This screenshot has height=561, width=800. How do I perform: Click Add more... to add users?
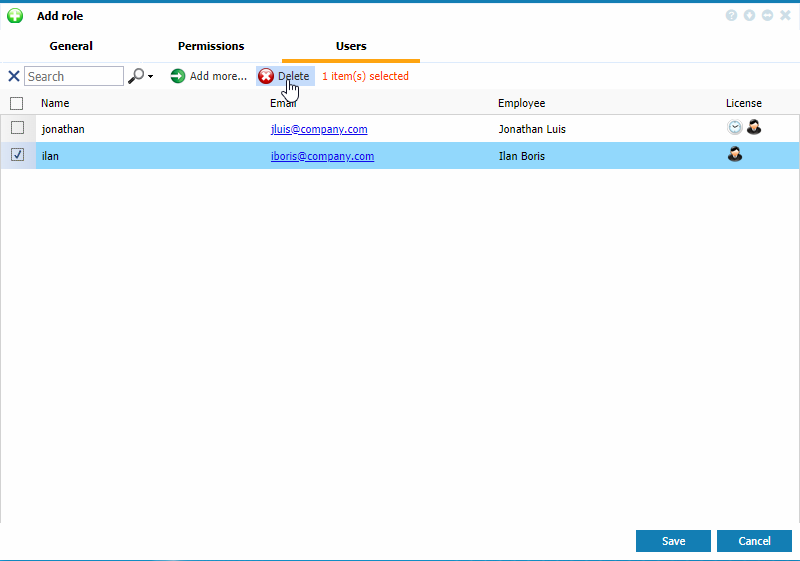[208, 76]
